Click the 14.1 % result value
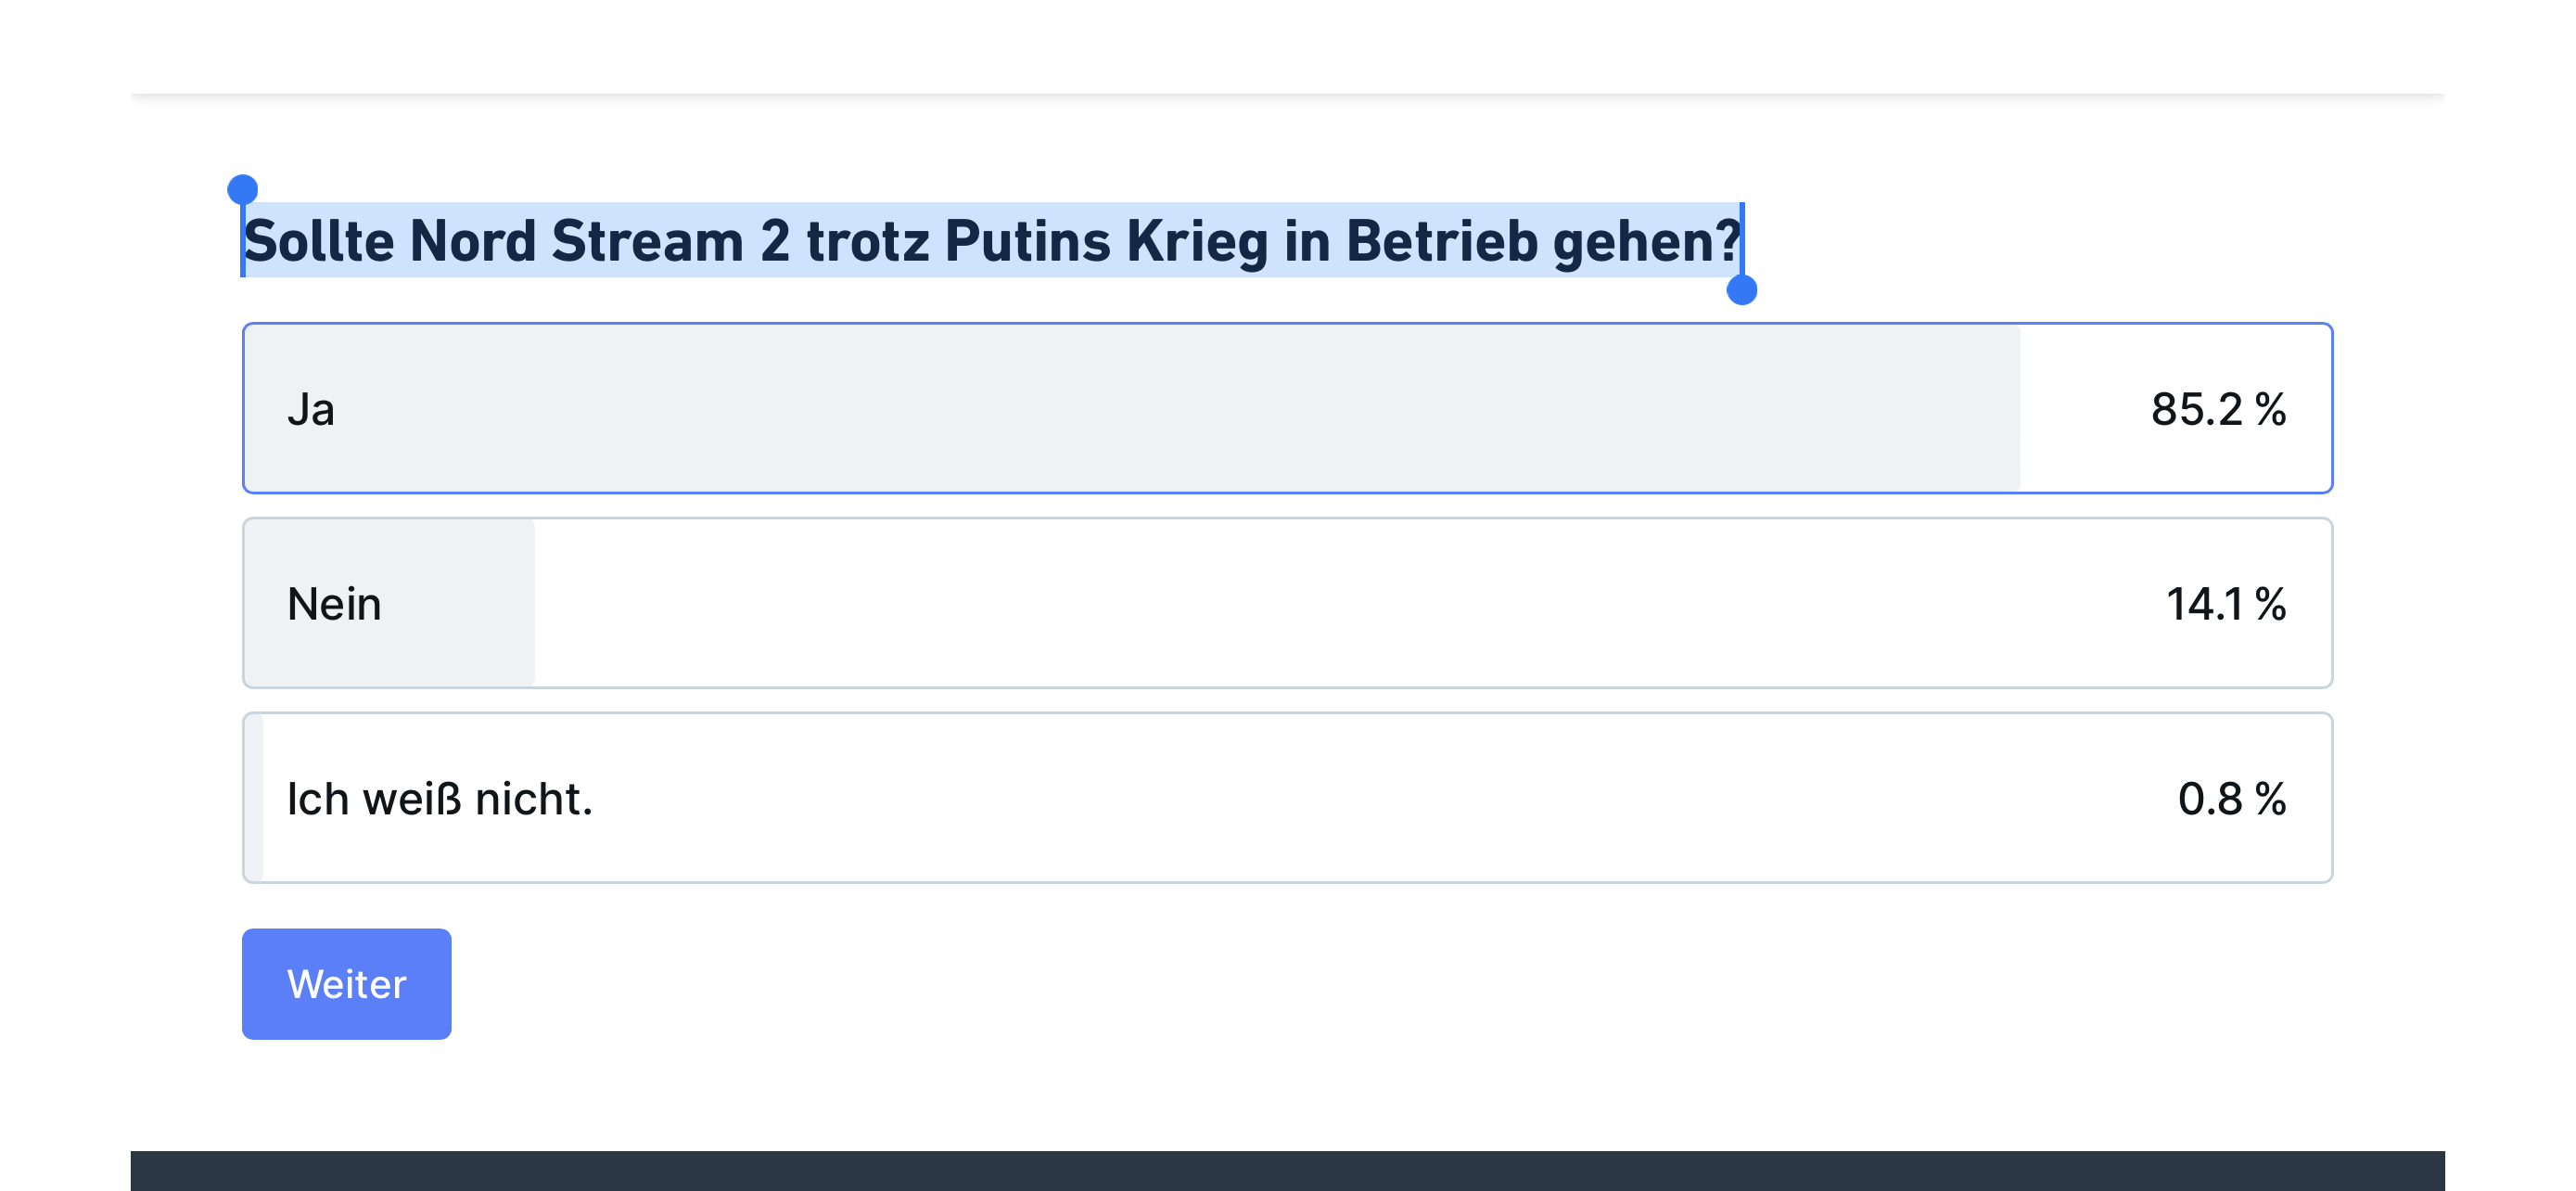Screen dimensions: 2576x1191 (x=2225, y=604)
